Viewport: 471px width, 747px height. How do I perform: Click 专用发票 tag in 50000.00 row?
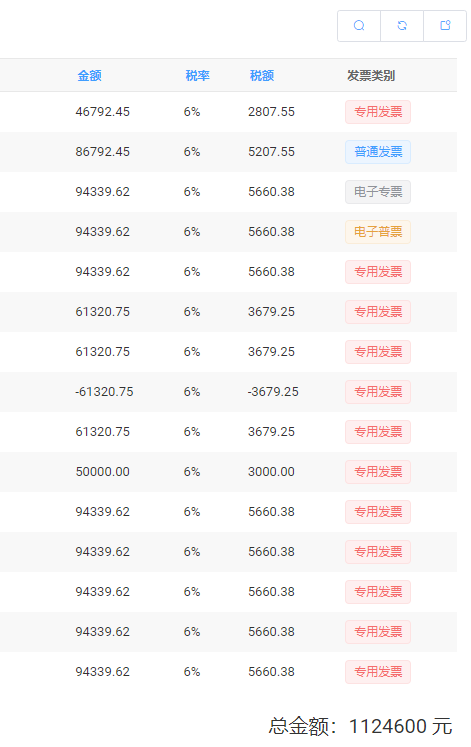click(x=378, y=472)
